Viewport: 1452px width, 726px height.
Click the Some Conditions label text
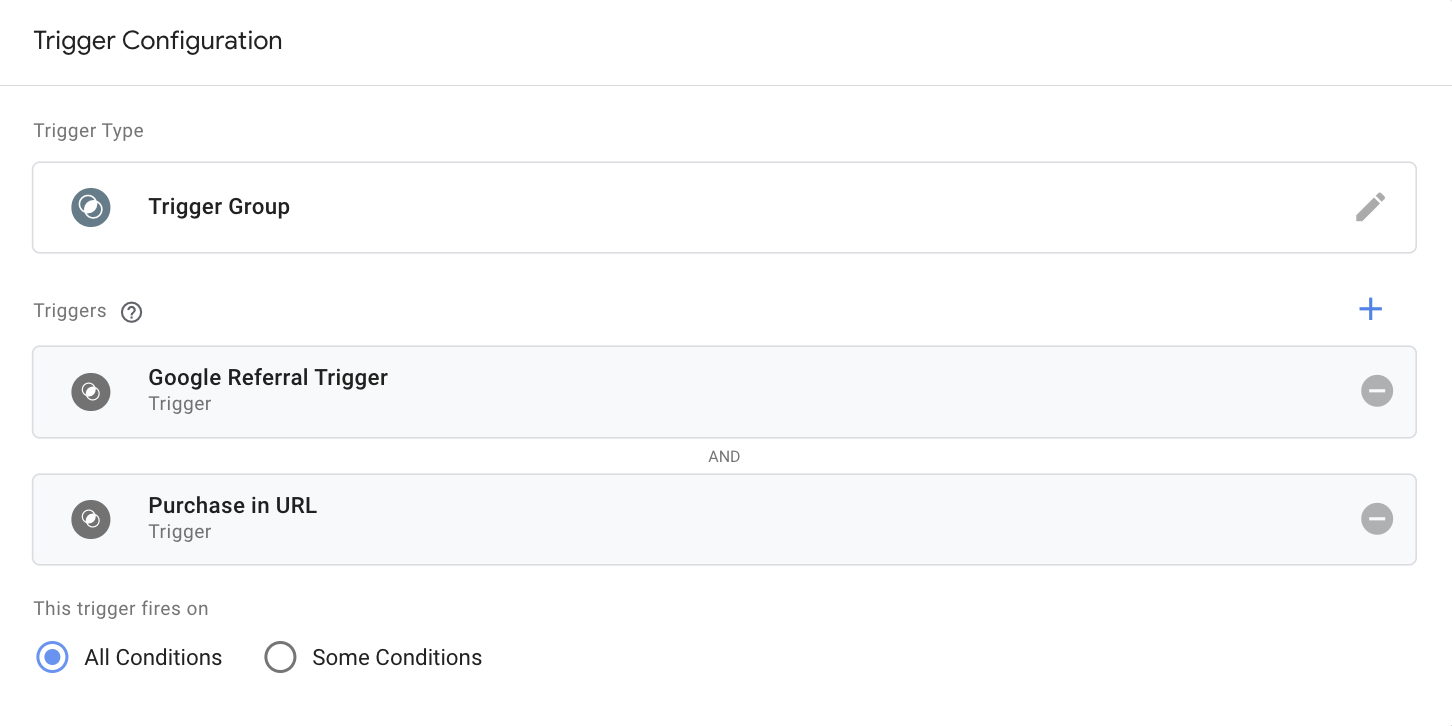point(397,657)
